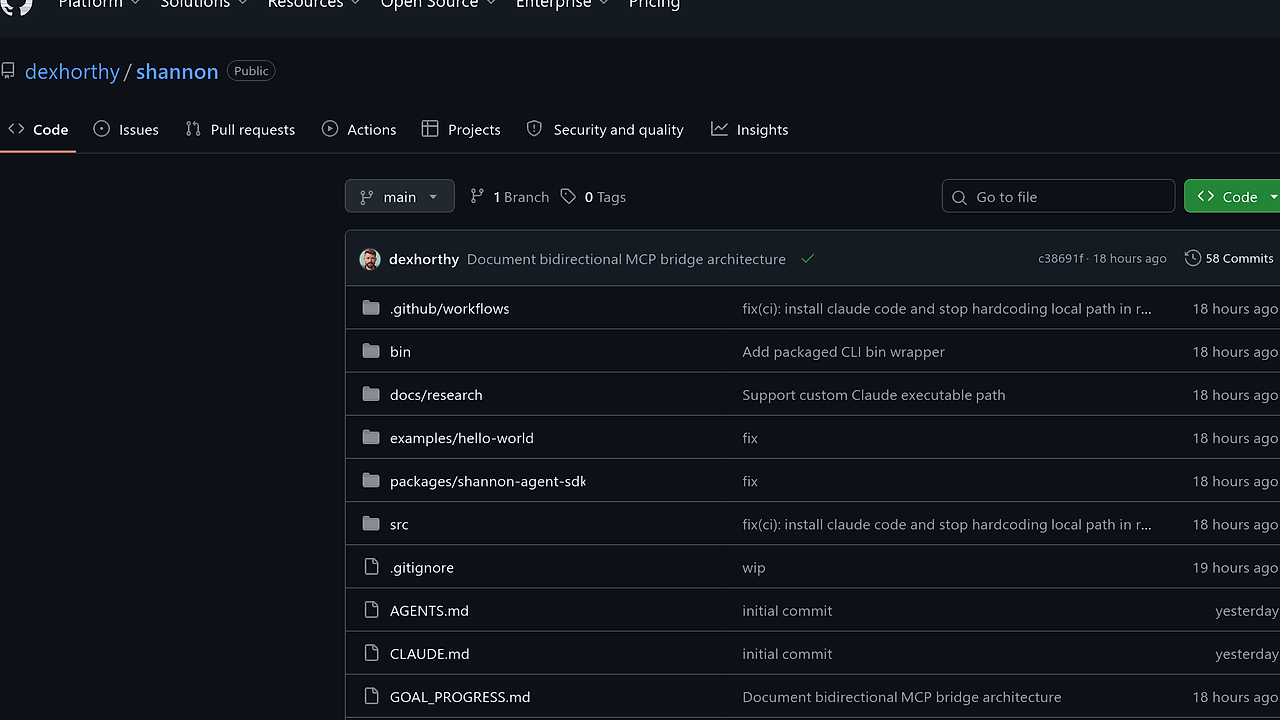Open Projects via its table icon
Viewport: 1280px width, 720px height.
pyautogui.click(x=430, y=129)
